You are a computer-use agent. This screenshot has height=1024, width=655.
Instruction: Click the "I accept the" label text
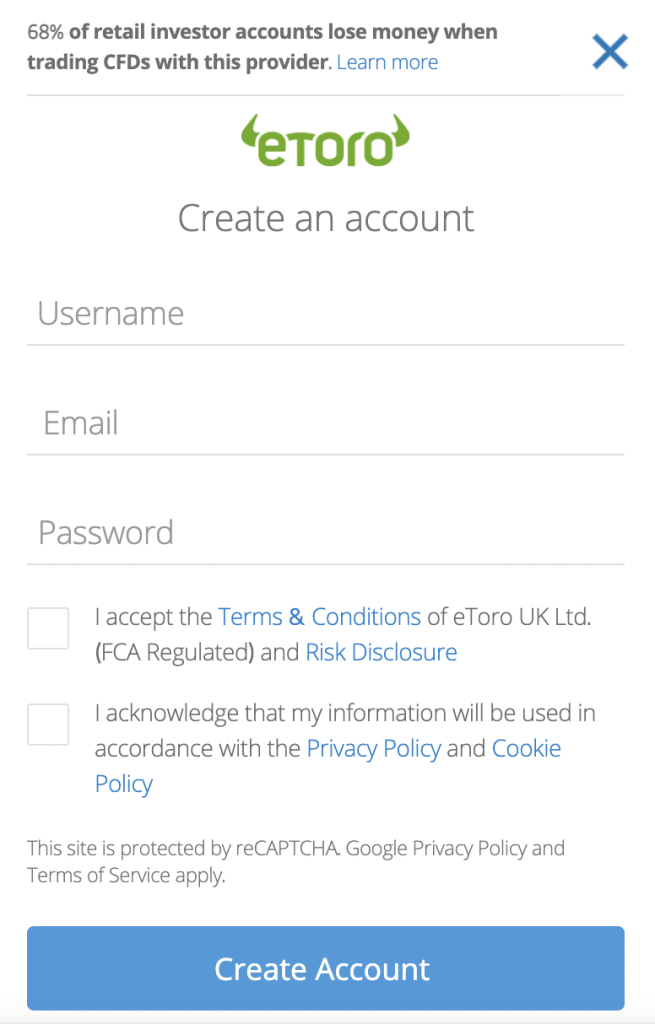coord(153,616)
